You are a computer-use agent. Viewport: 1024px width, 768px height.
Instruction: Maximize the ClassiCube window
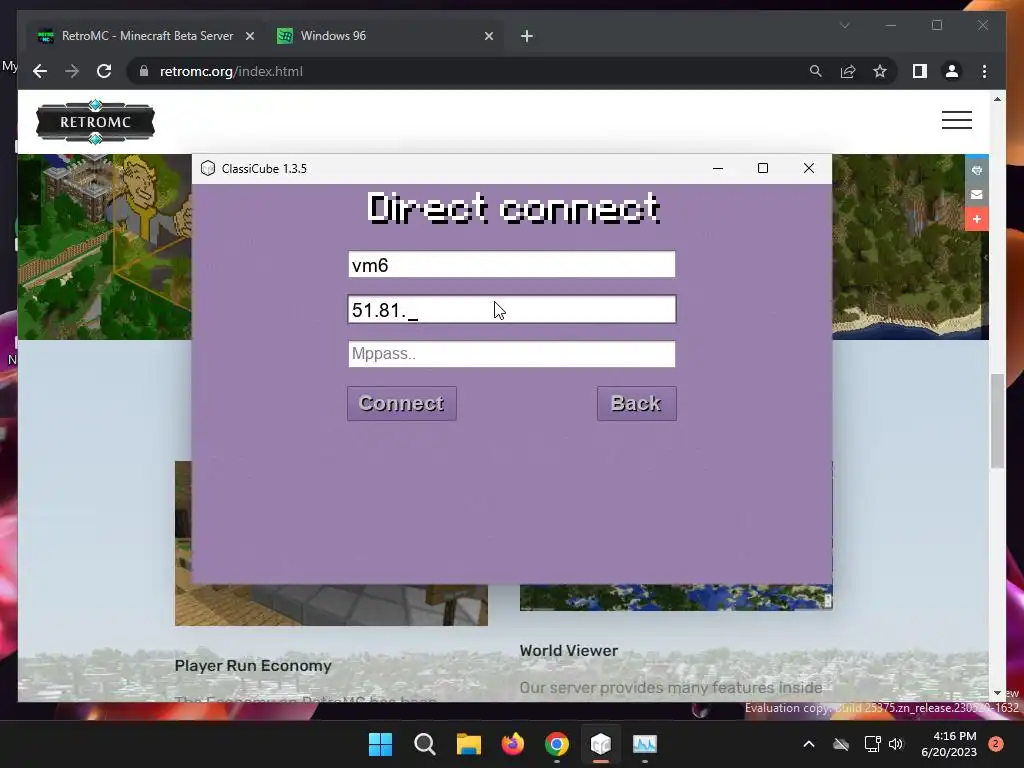(763, 168)
